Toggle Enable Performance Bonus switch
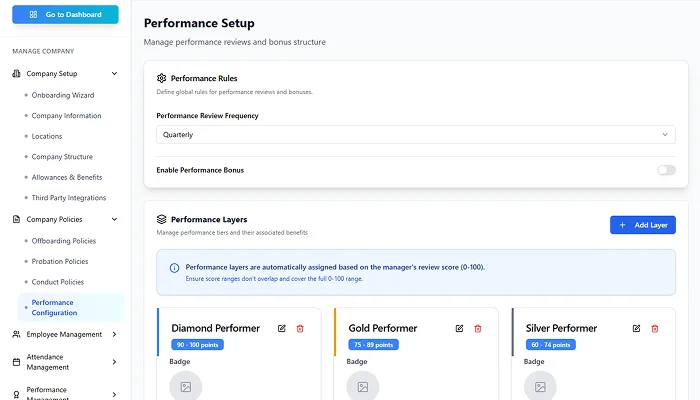 (x=666, y=170)
